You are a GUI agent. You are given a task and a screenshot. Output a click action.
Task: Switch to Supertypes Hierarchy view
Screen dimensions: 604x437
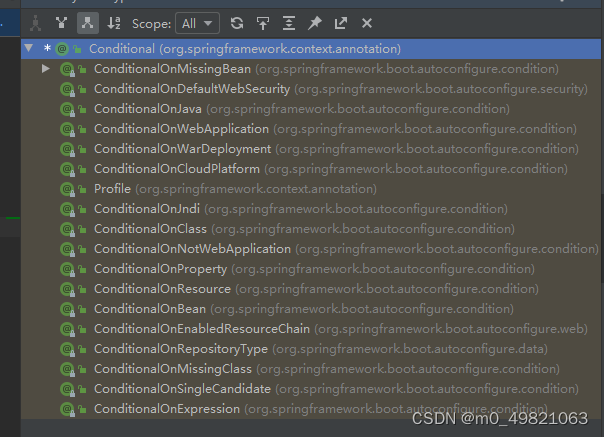(61, 23)
